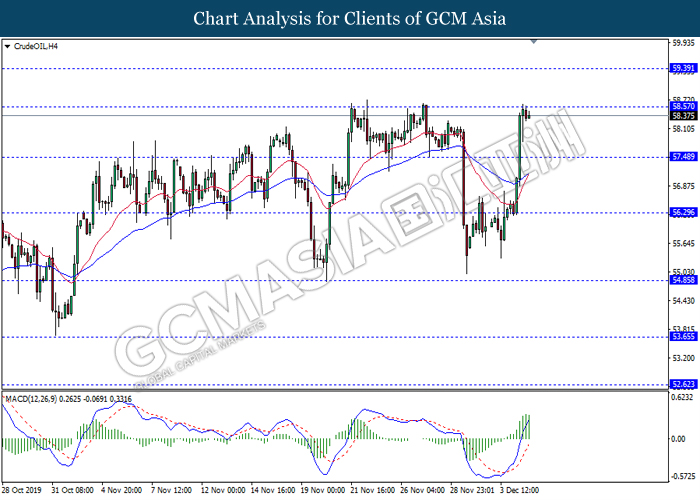
Task: Select the 56.296 price level label
Action: pos(683,212)
